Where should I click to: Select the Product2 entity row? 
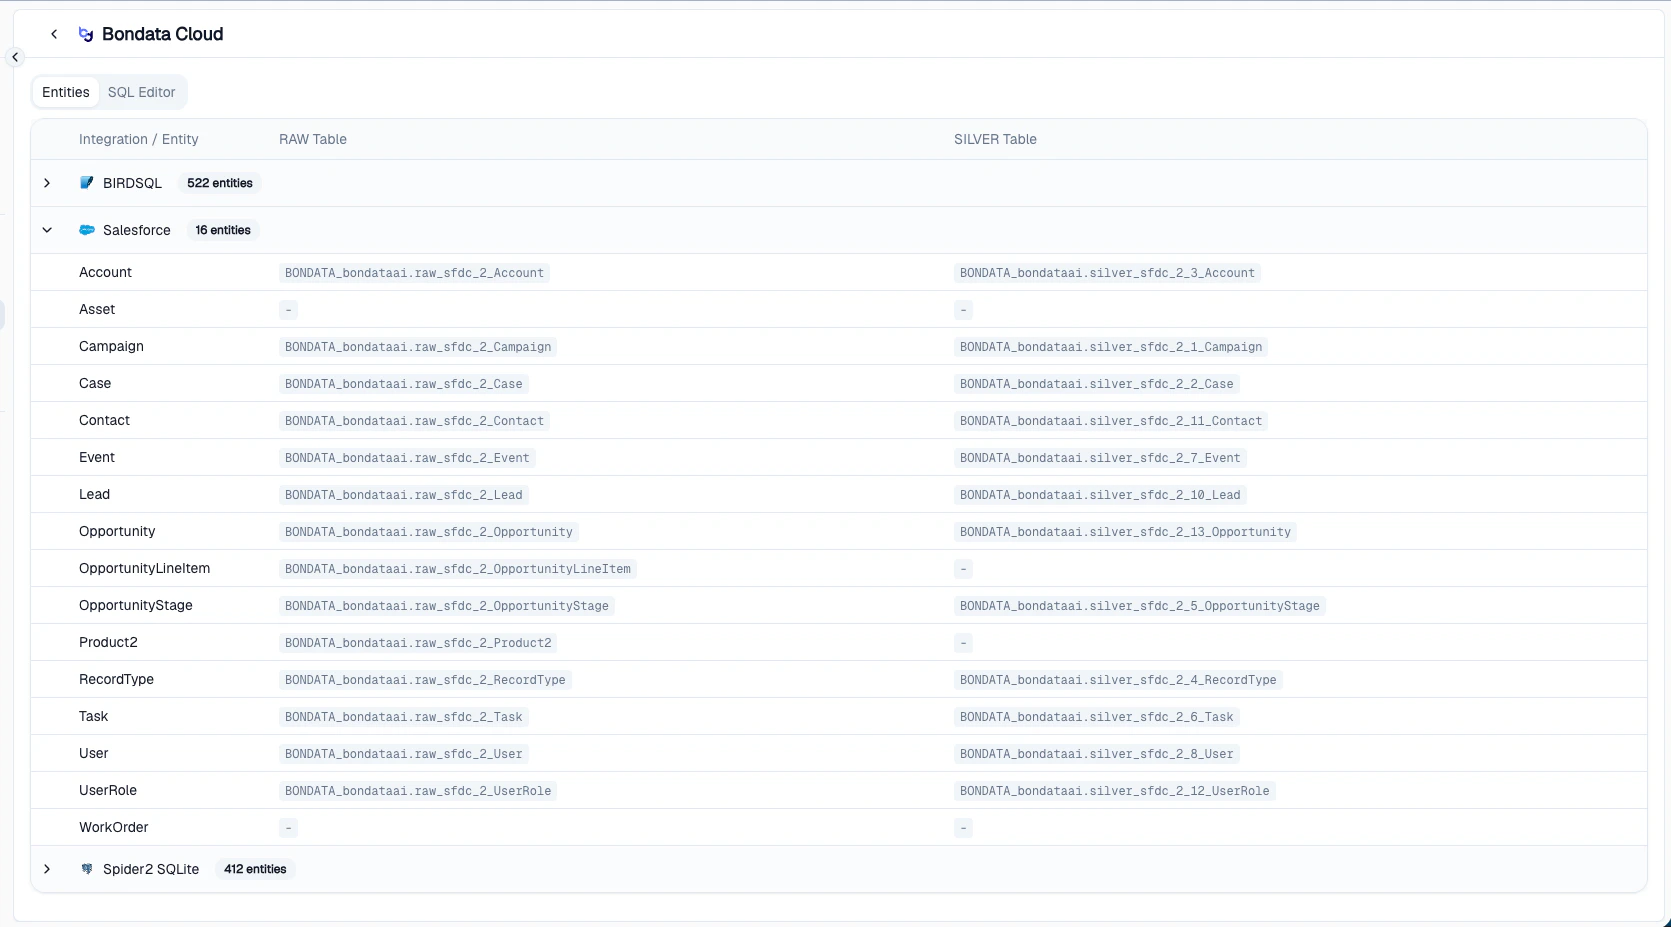click(x=839, y=642)
